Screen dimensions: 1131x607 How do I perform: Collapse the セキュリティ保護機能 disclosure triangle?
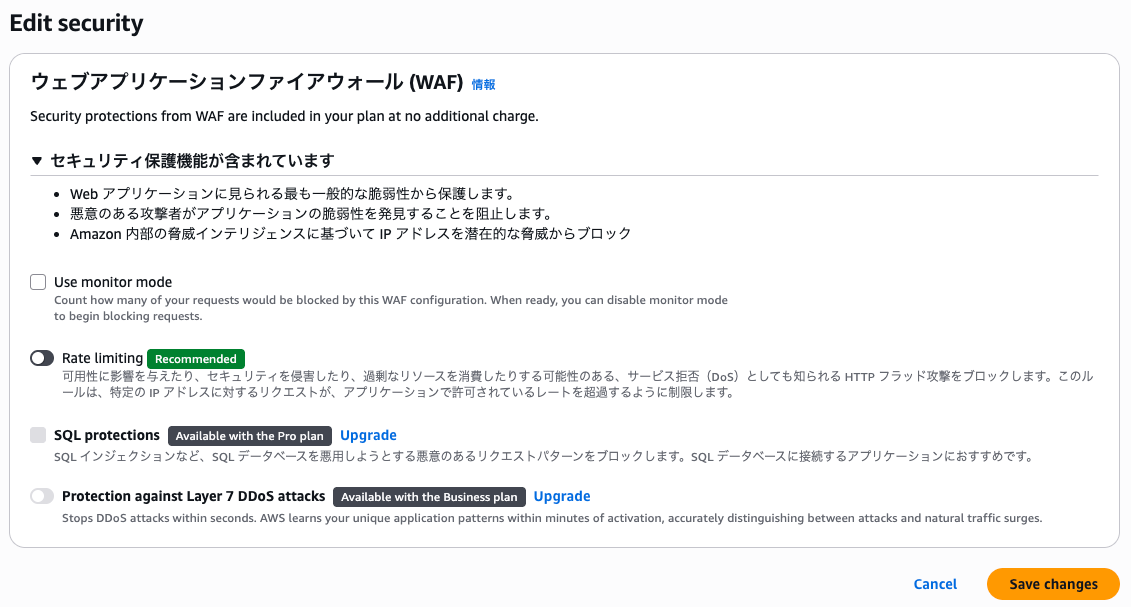(37, 161)
